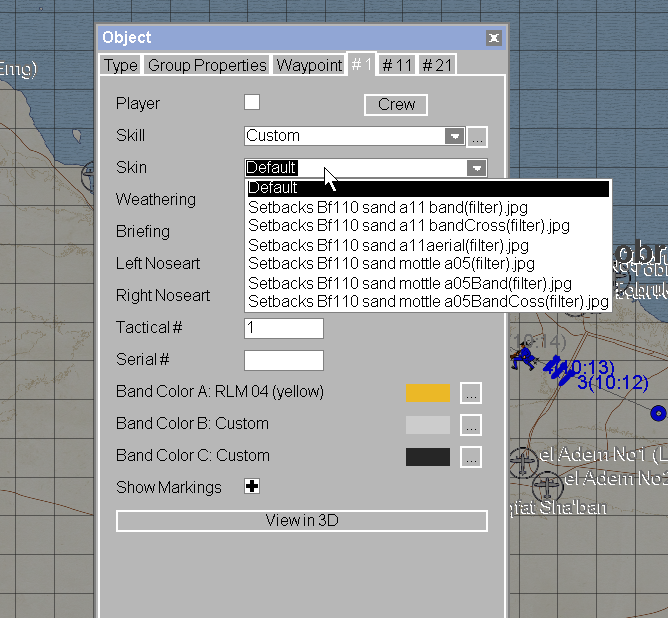Open the Crew settings button
This screenshot has width=668, height=618.
396,105
